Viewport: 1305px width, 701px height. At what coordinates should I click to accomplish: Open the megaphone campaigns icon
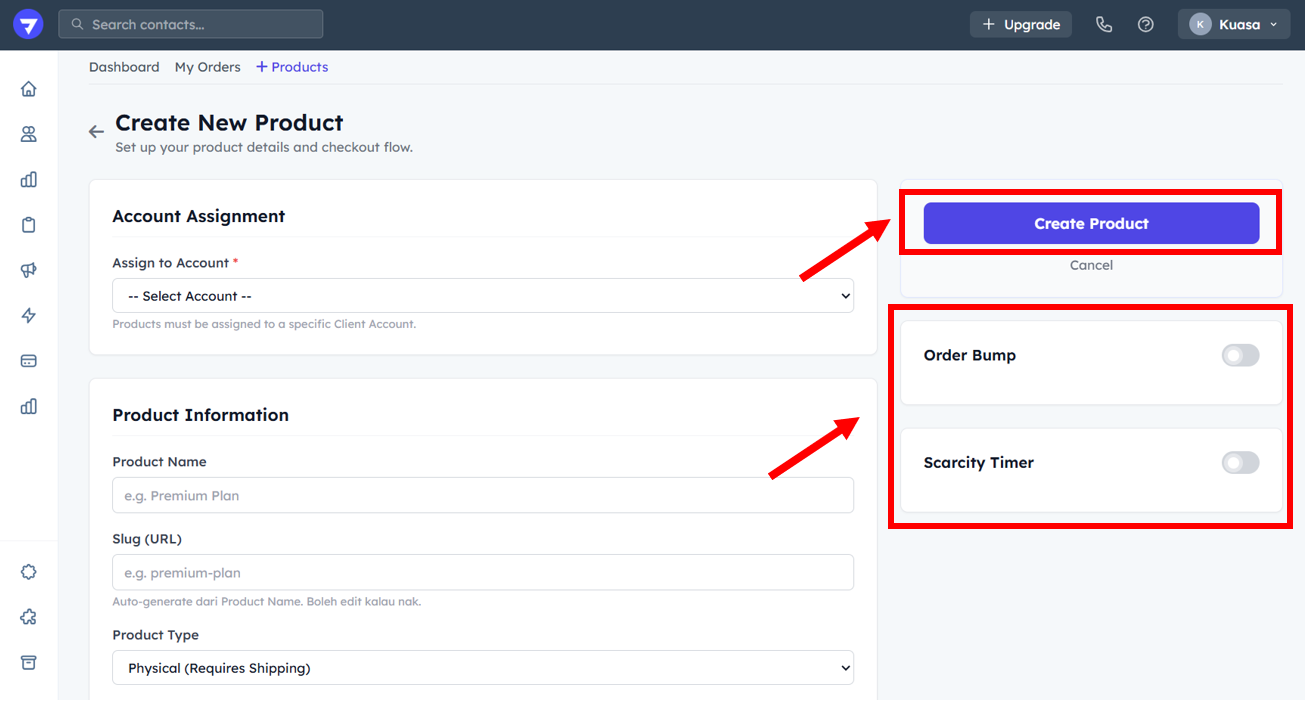29,270
